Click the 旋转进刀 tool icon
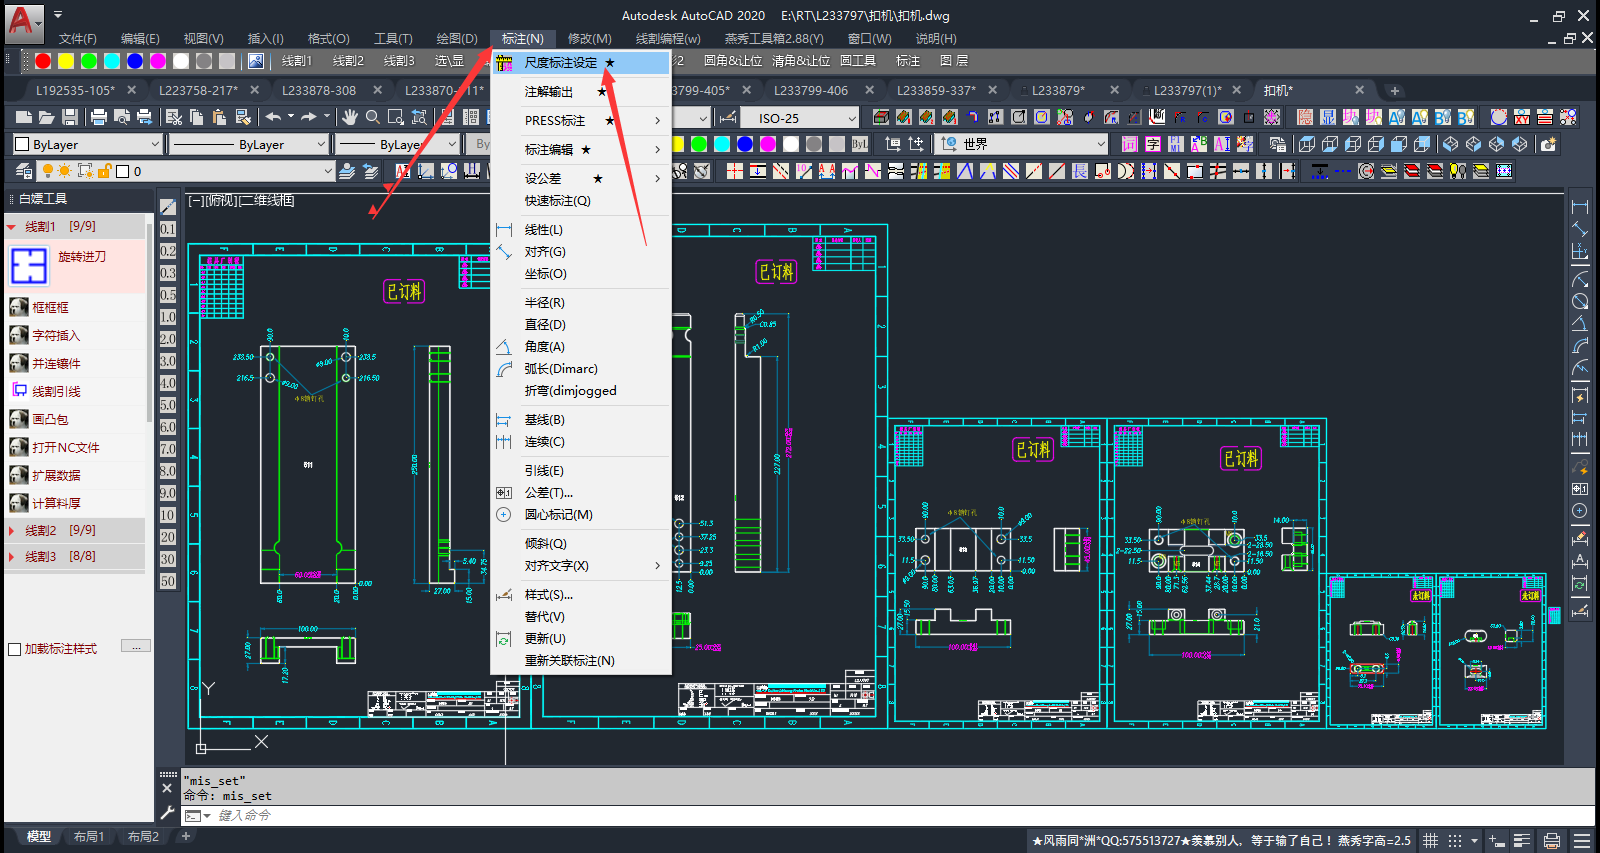The image size is (1600, 853). (x=29, y=266)
